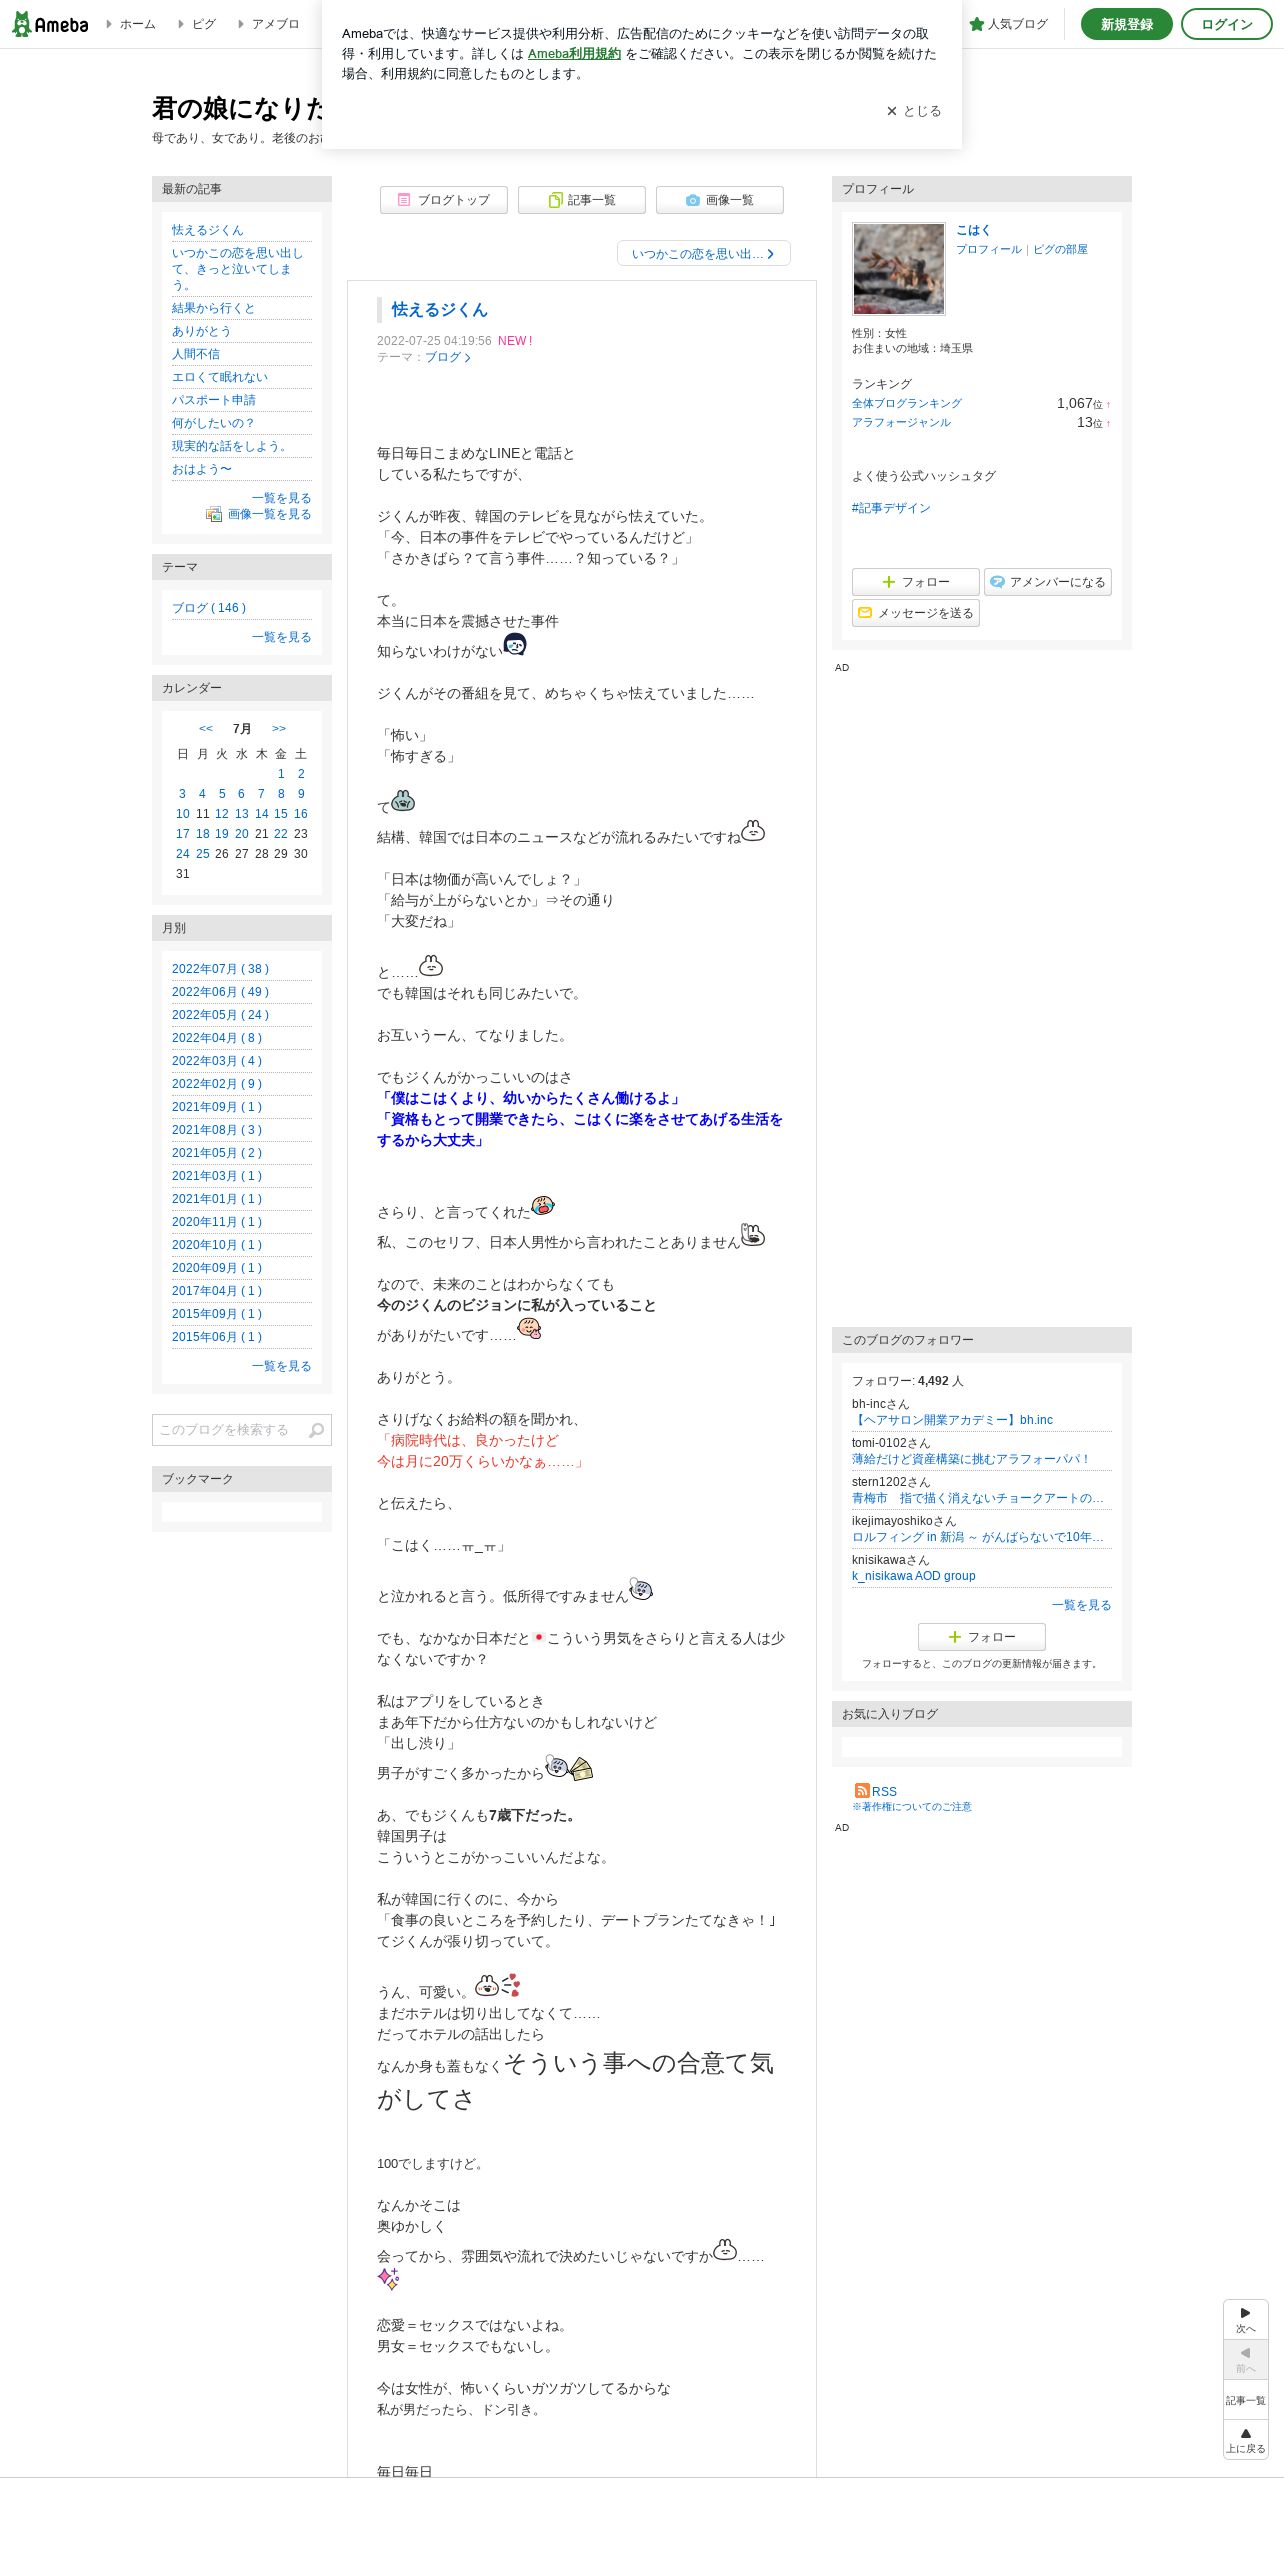Open 一覧を見る in followers panel
1284x2568 pixels.
point(1081,1605)
